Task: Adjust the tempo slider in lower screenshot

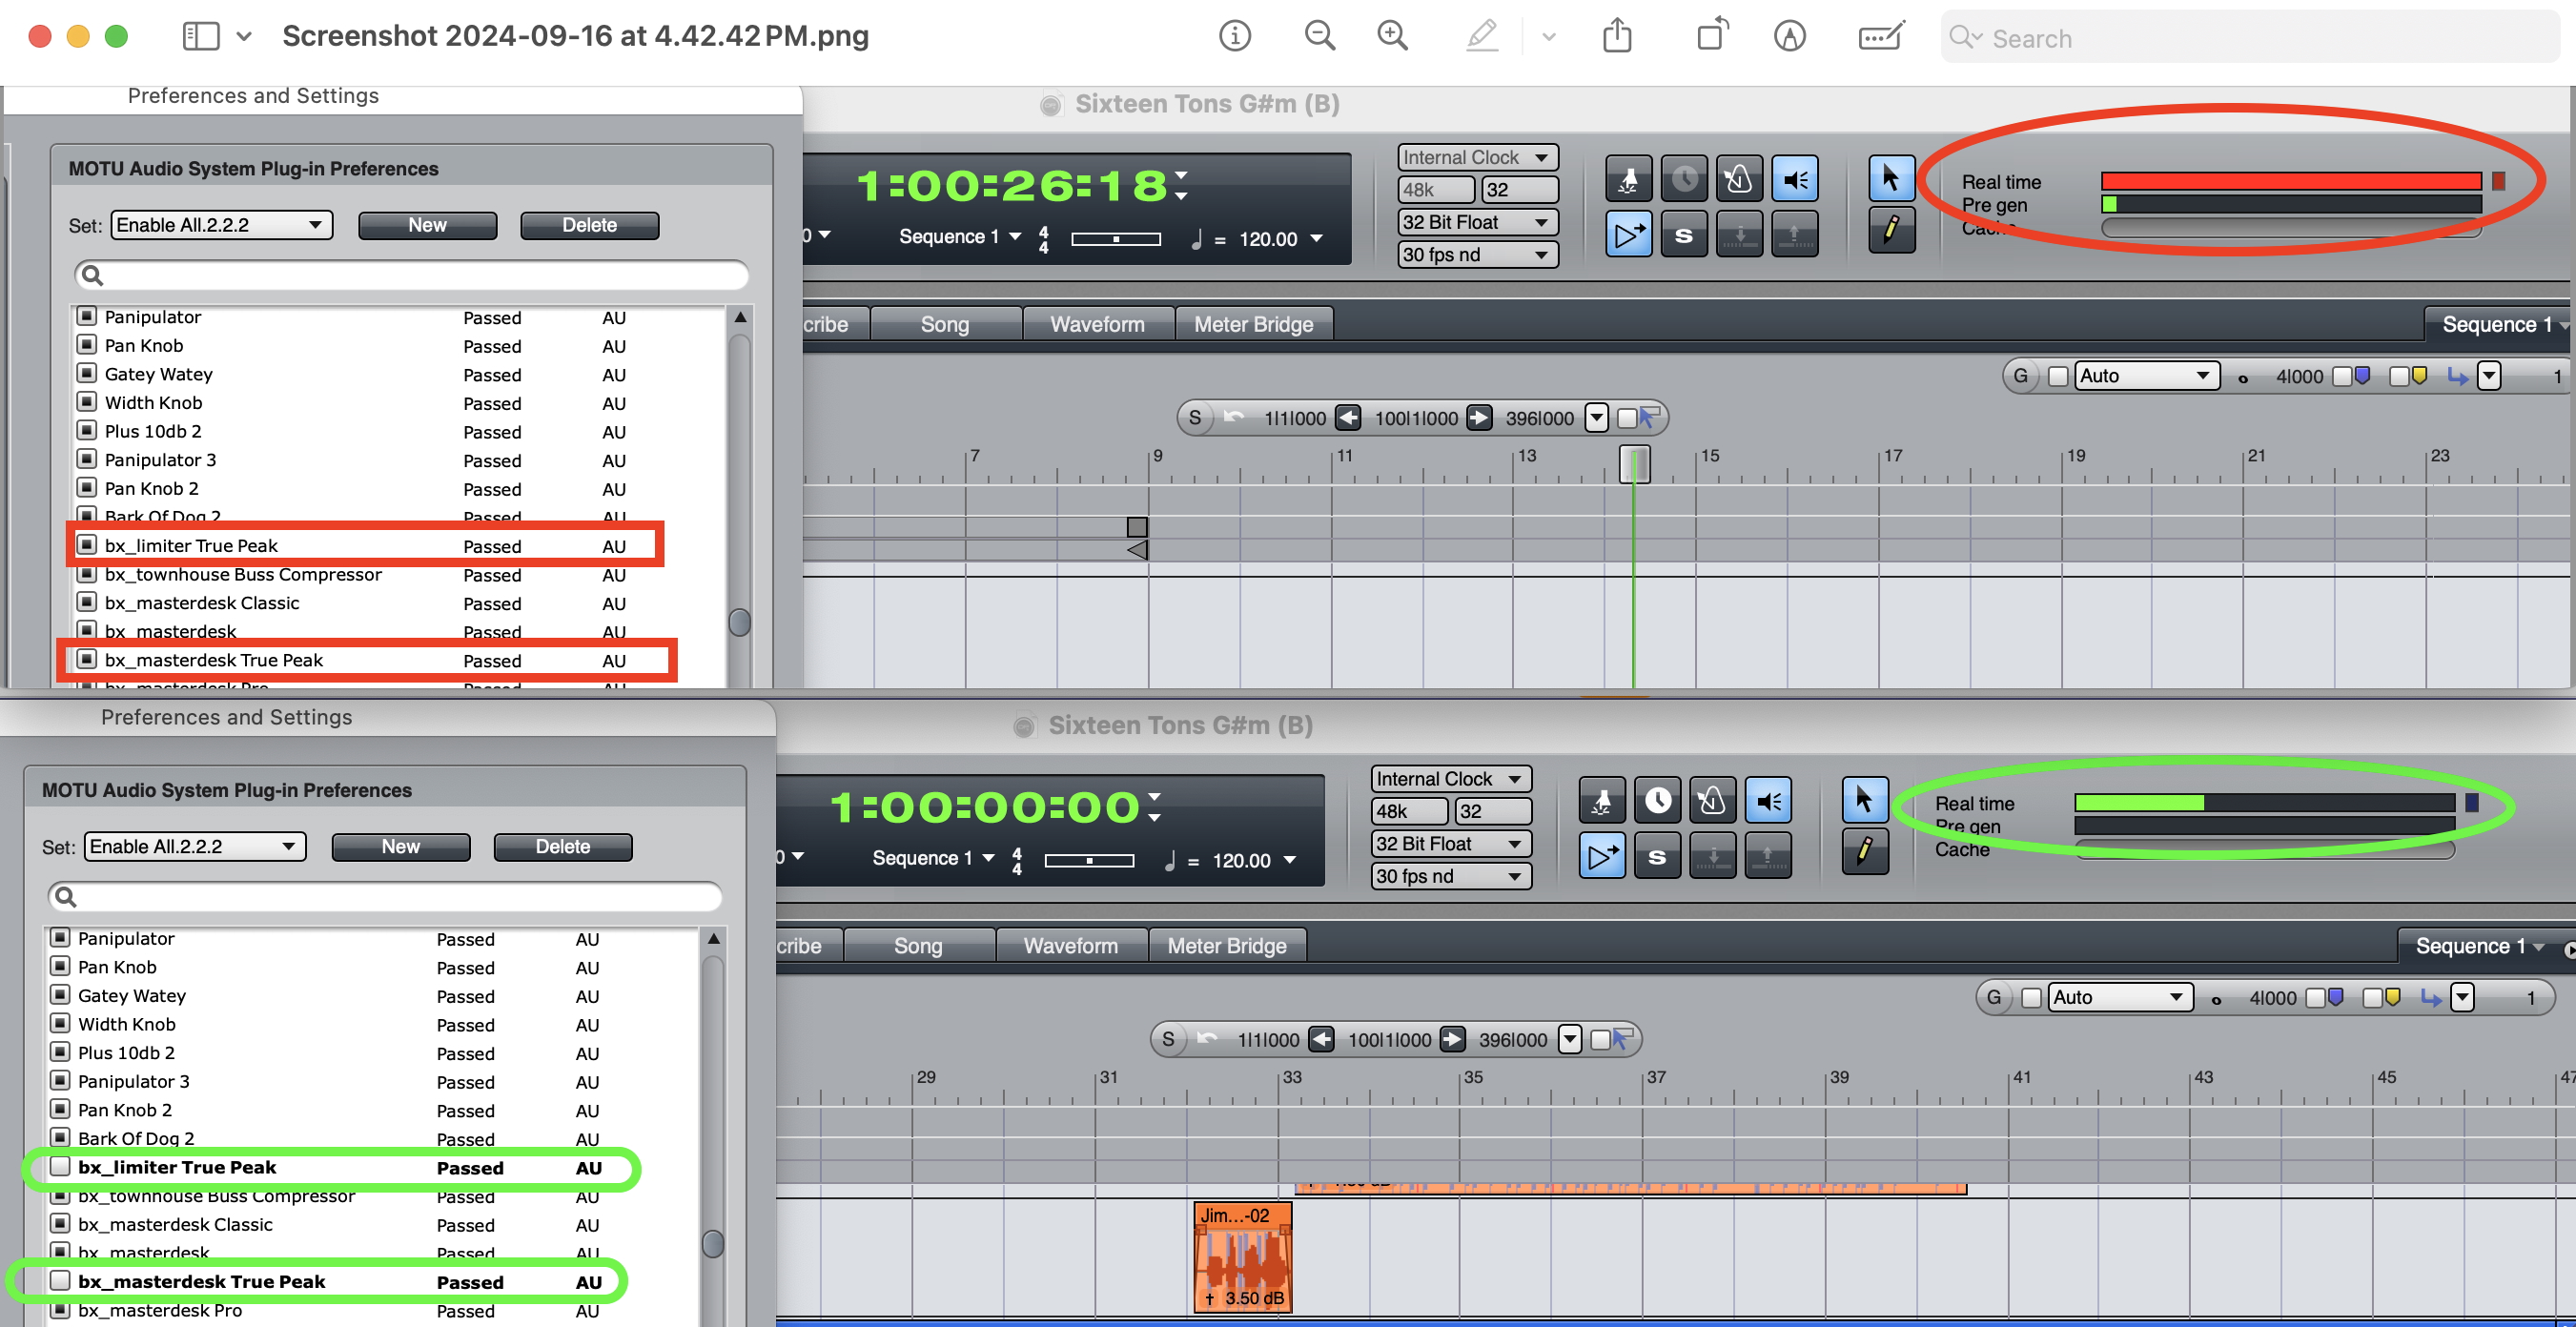Action: pyautogui.click(x=1088, y=860)
